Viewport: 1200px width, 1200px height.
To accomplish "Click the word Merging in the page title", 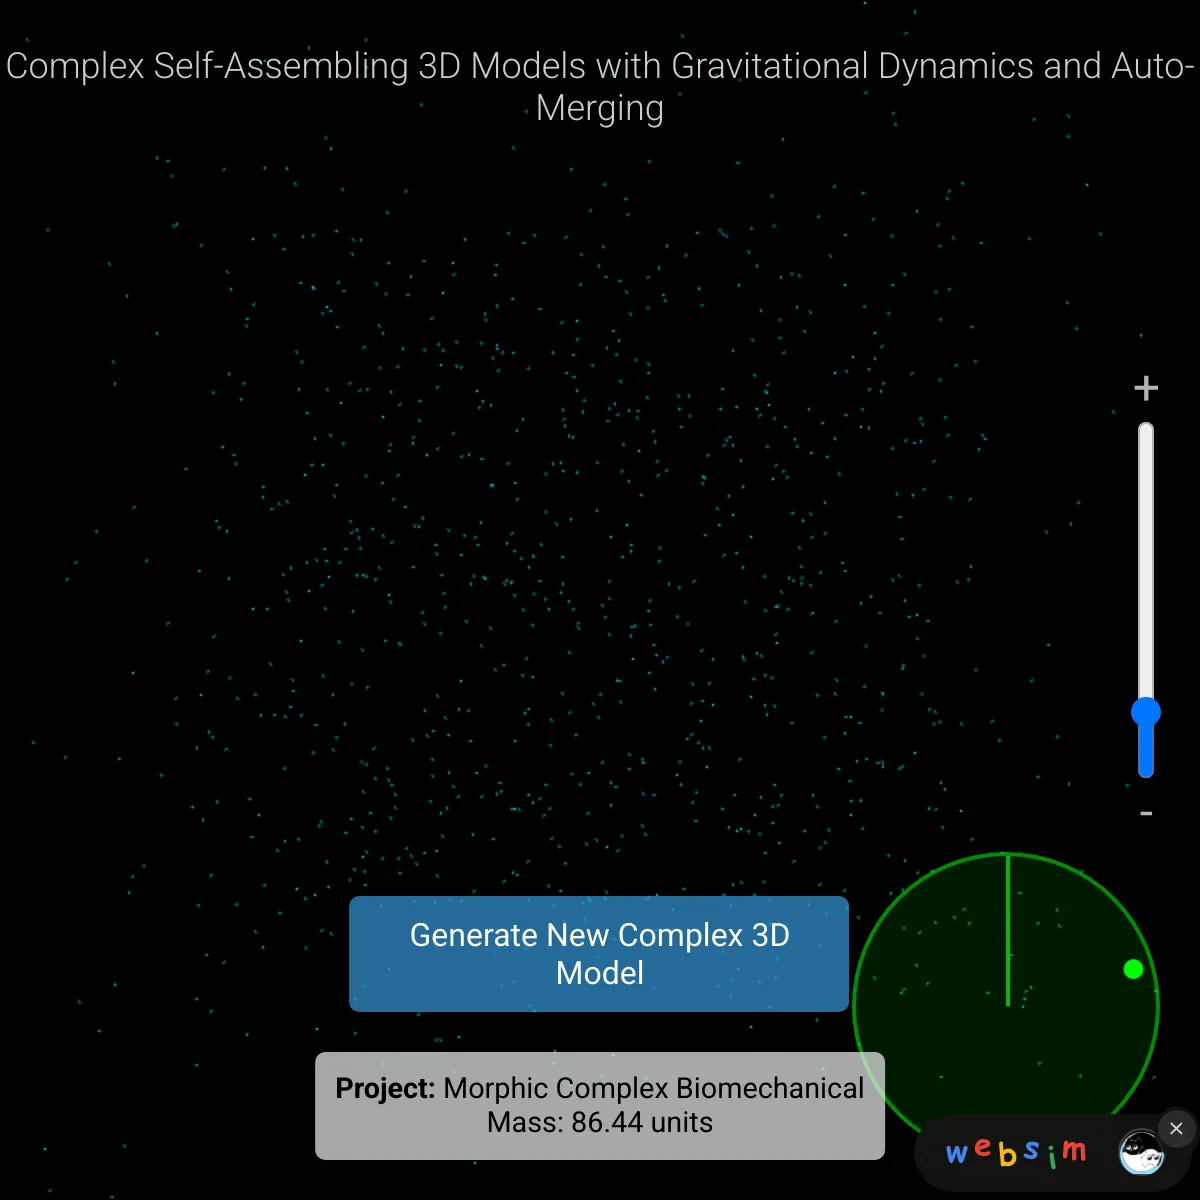I will [600, 108].
